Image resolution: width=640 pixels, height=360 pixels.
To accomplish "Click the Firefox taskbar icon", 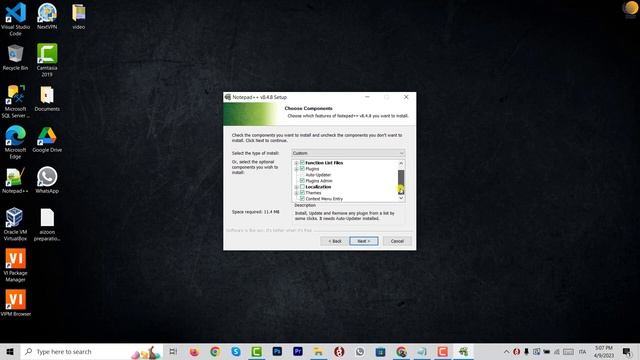I will pyautogui.click(x=194, y=351).
